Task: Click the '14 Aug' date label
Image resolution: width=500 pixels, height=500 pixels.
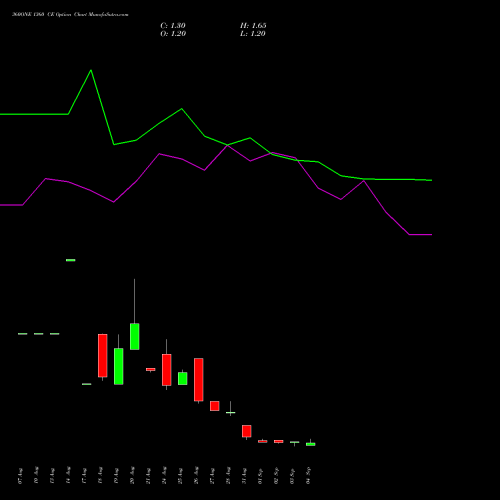Action: (68, 476)
